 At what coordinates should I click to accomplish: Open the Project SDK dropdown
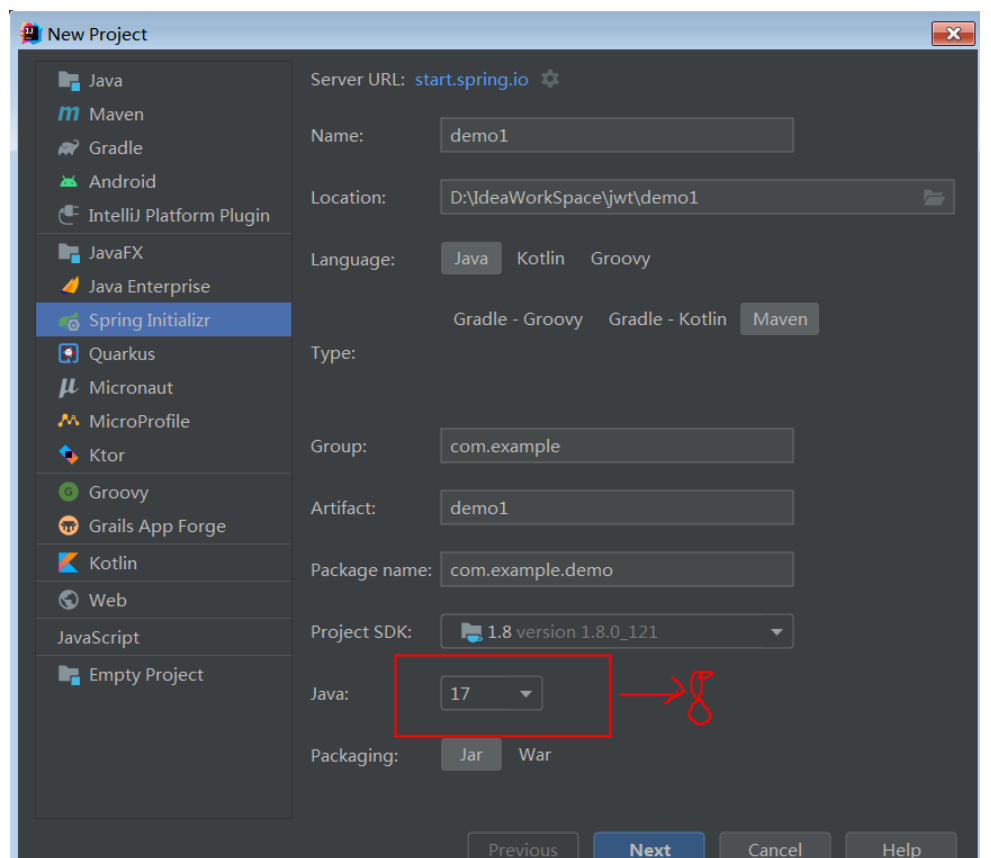(617, 631)
